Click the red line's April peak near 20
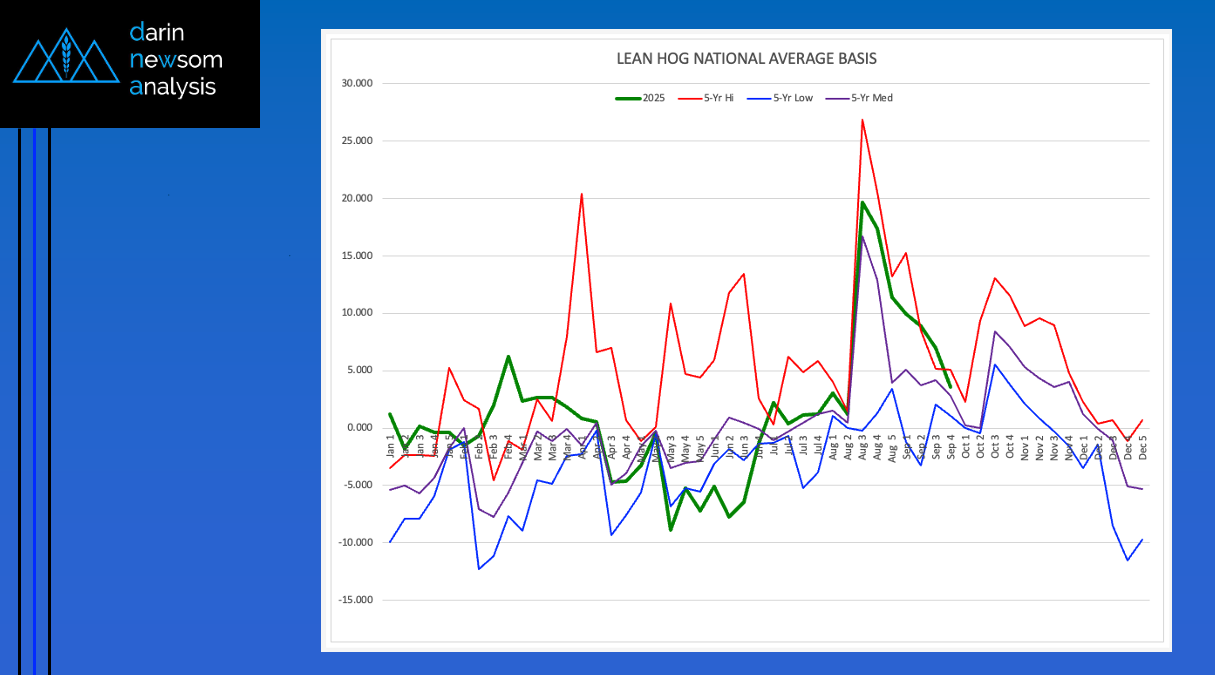 click(x=582, y=194)
